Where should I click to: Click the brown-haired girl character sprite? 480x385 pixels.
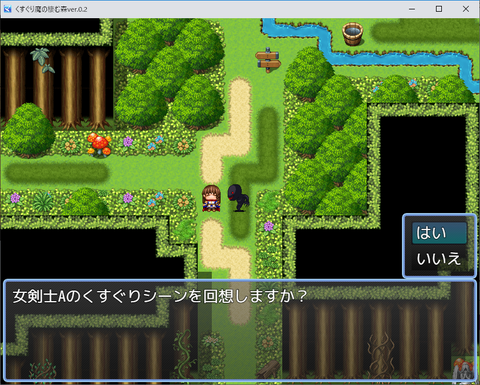211,199
